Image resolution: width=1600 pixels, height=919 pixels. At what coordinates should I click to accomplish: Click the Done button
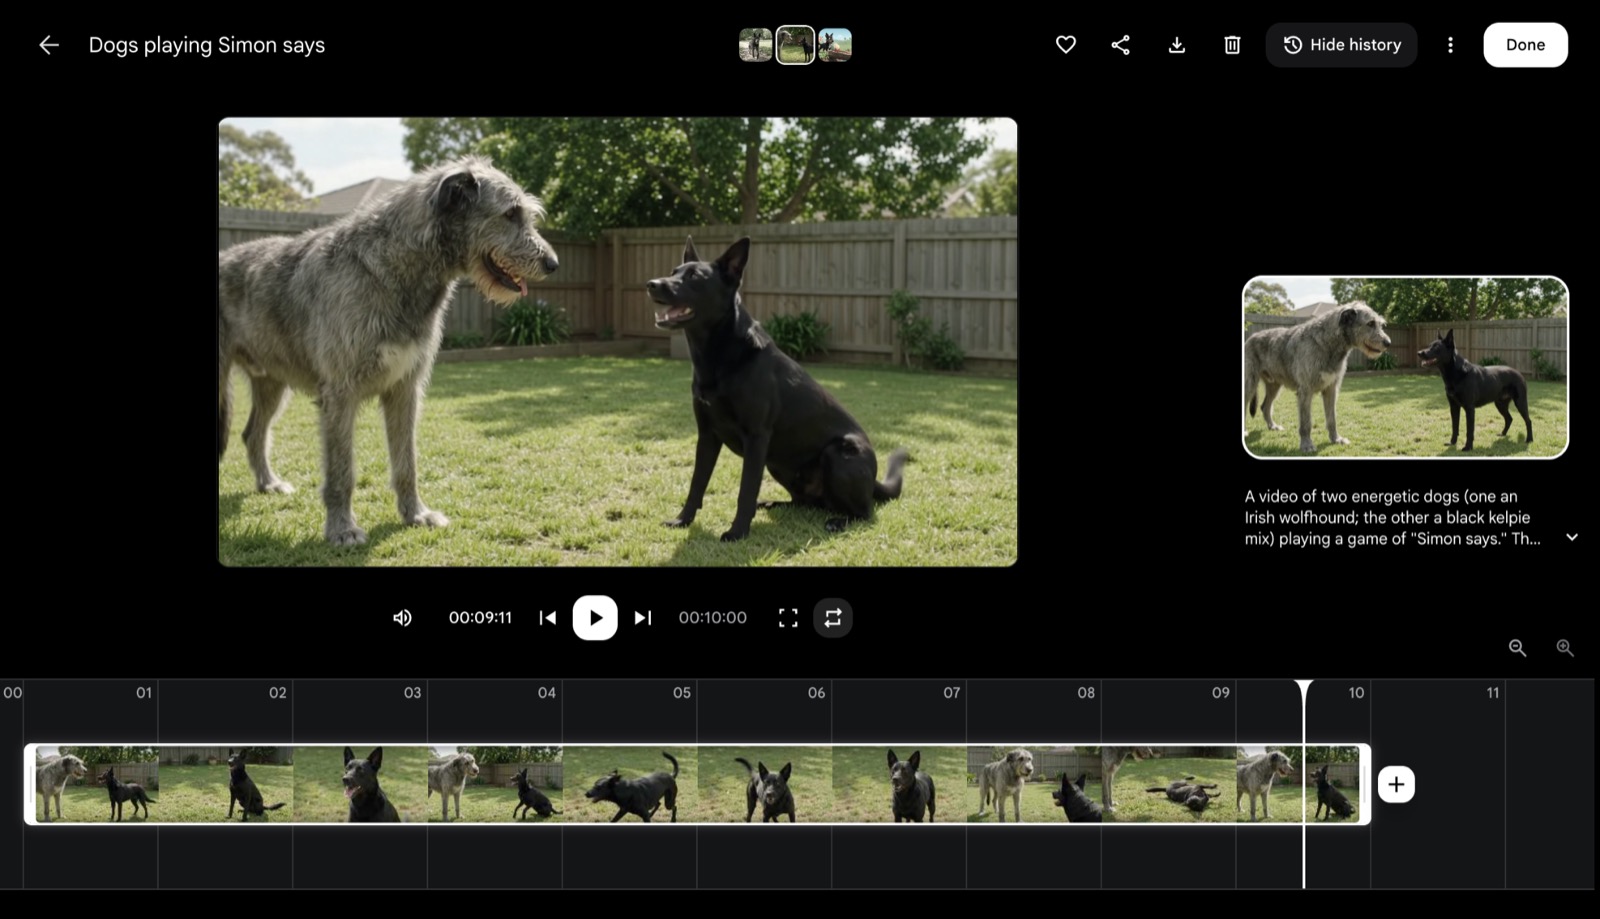tap(1525, 45)
